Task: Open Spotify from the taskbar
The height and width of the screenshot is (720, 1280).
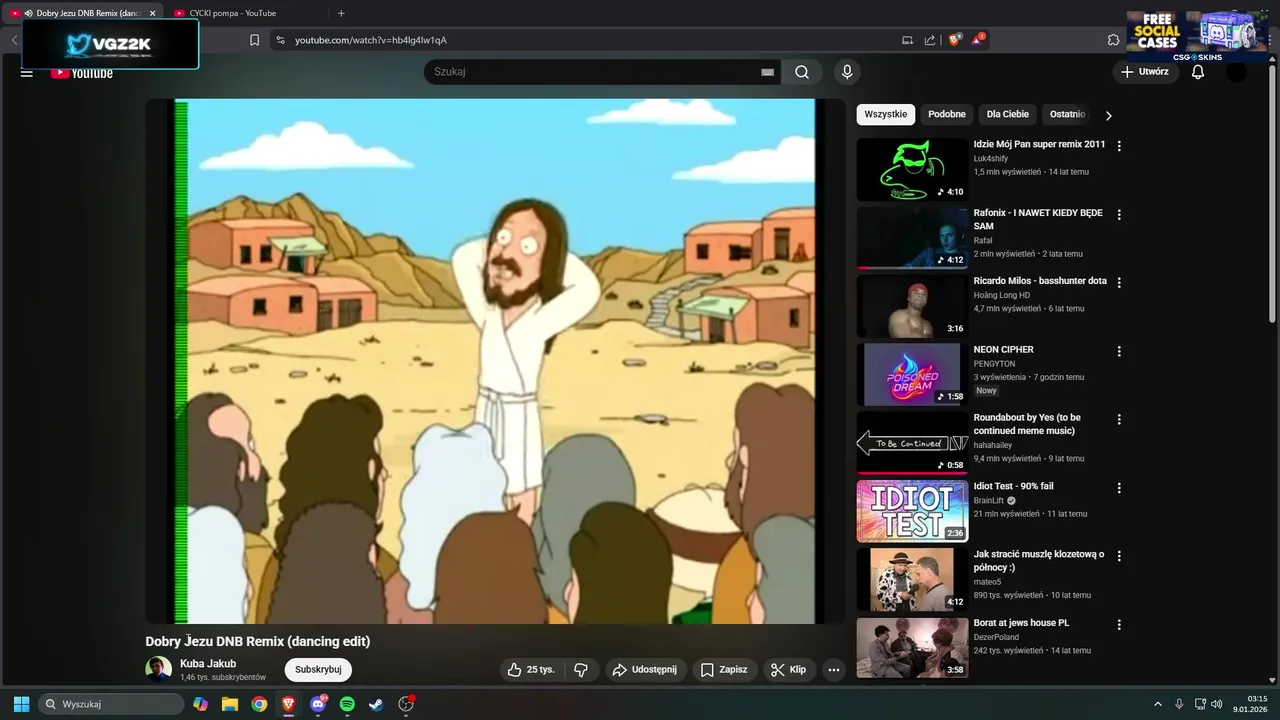Action: coord(347,704)
